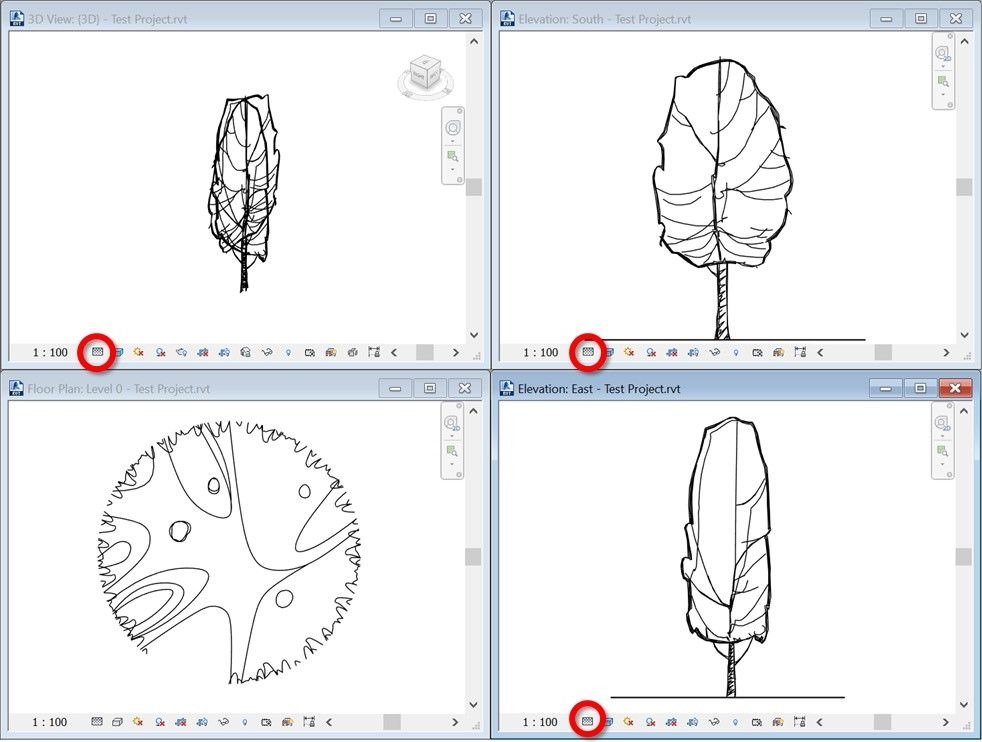The width and height of the screenshot is (982, 742).
Task: Toggle Shadows in the Floor Plan window
Action: pos(160,721)
